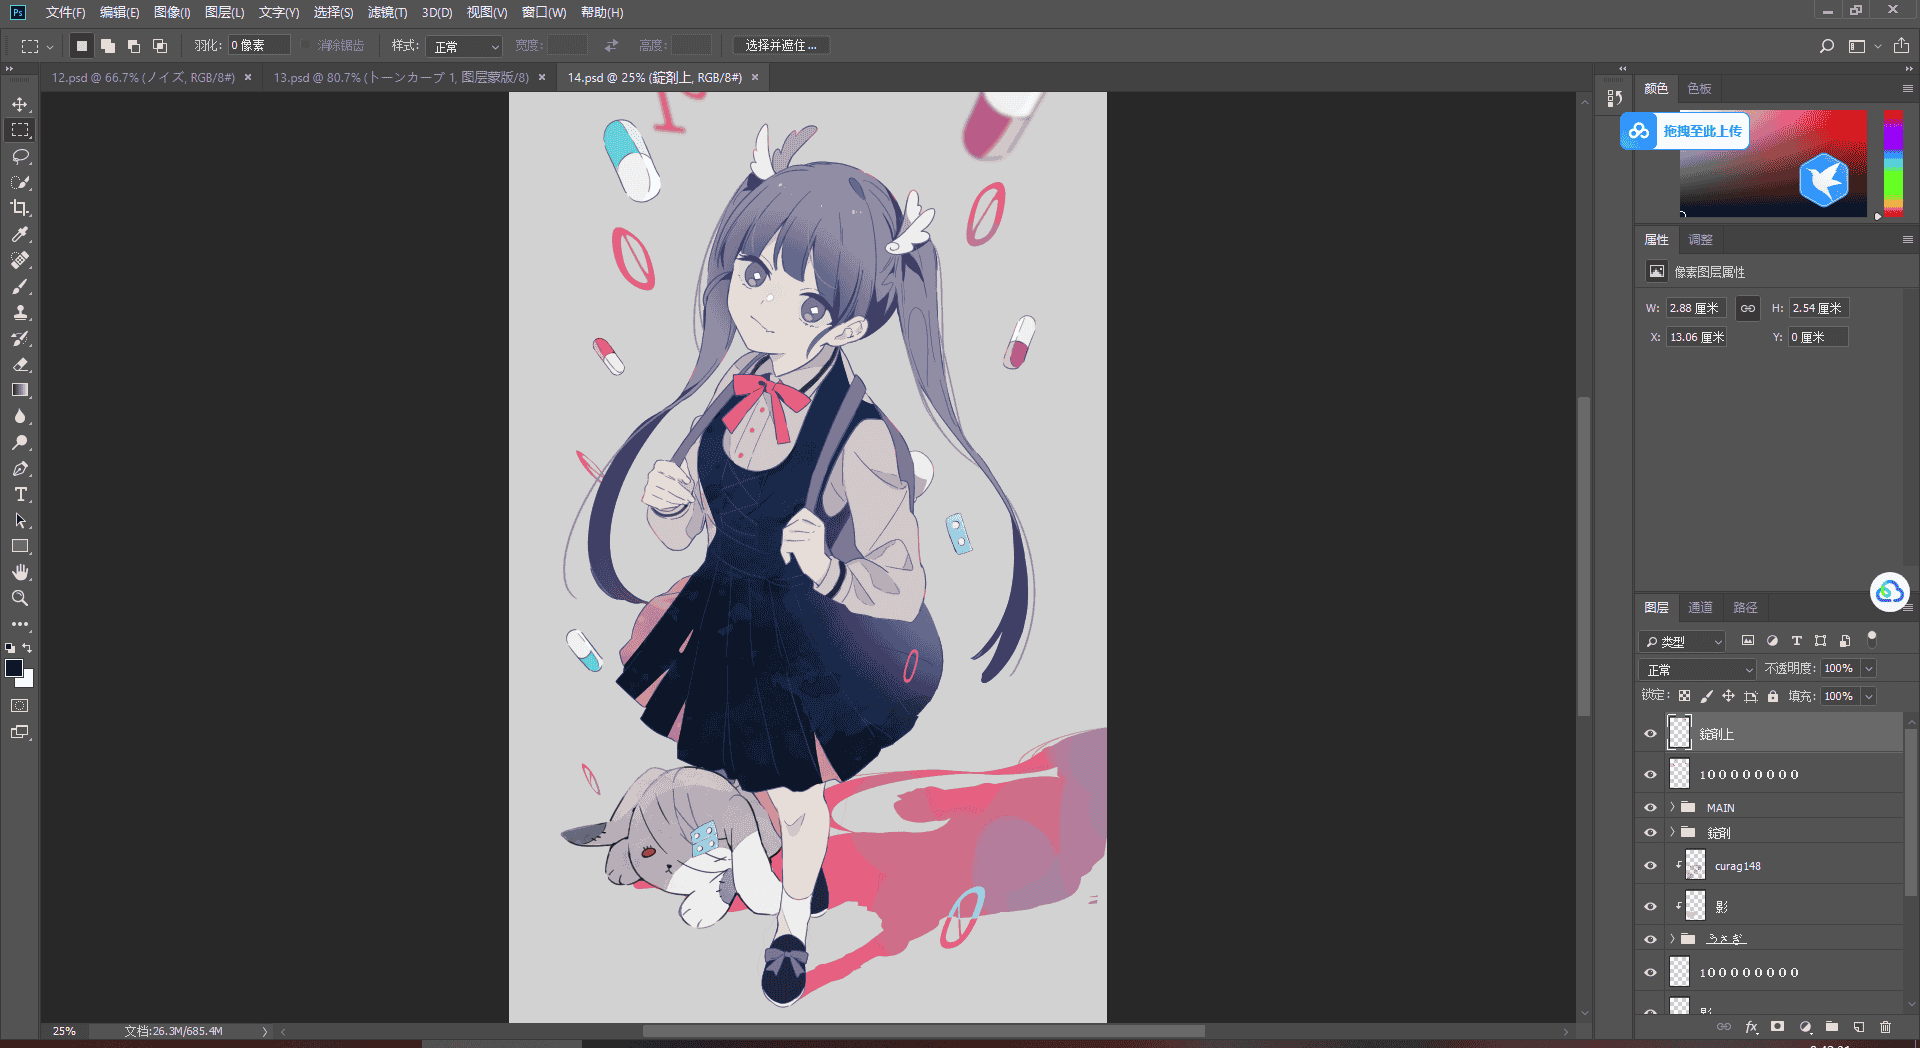Screen dimensions: 1920x1048
Task: Select the Brush tool
Action: 20,286
